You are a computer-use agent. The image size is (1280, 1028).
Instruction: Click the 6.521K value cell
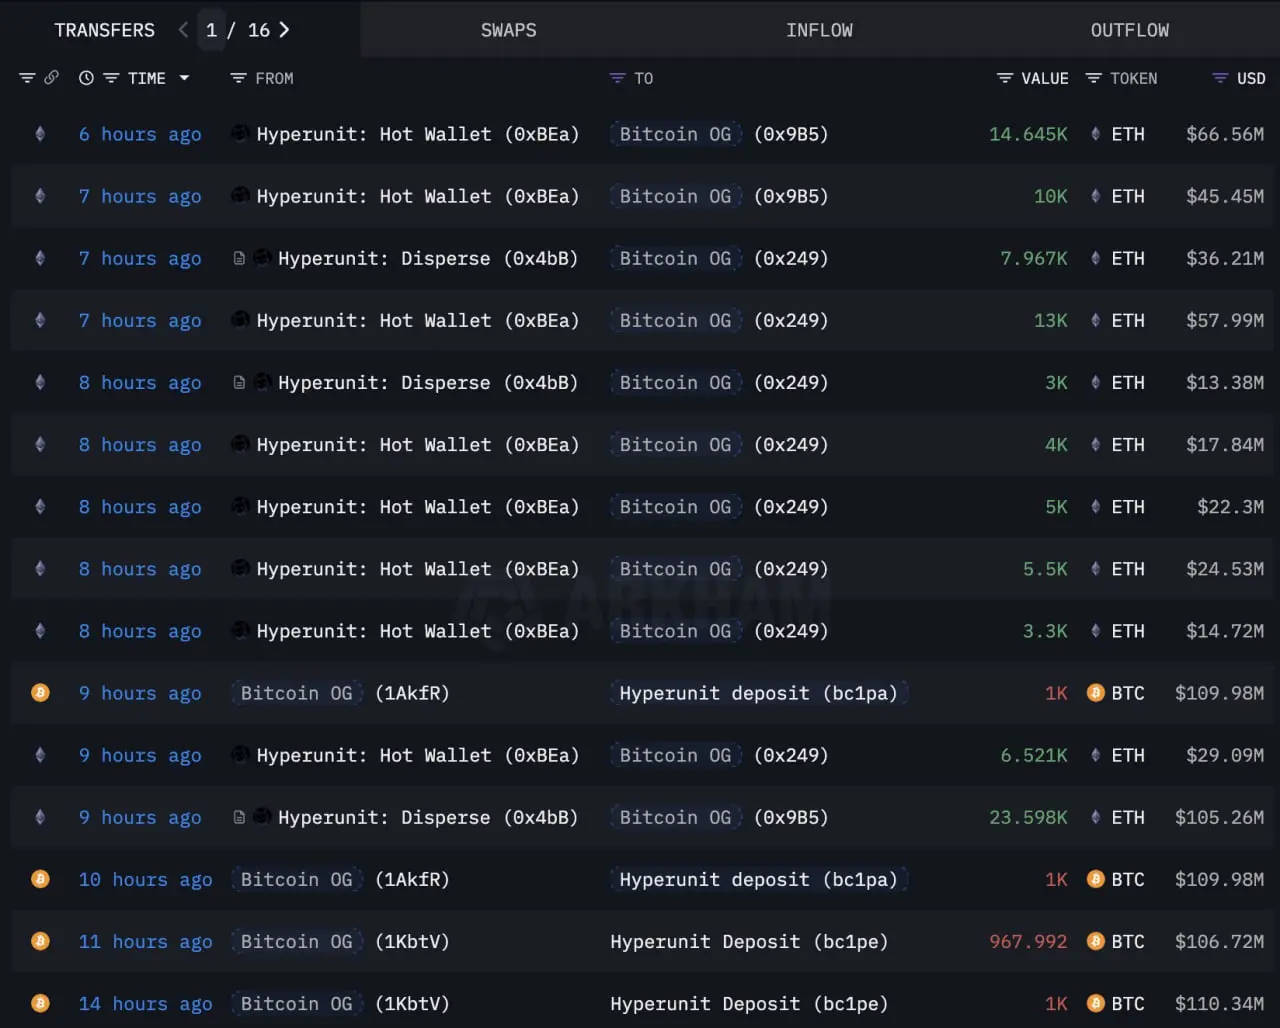pos(1034,755)
